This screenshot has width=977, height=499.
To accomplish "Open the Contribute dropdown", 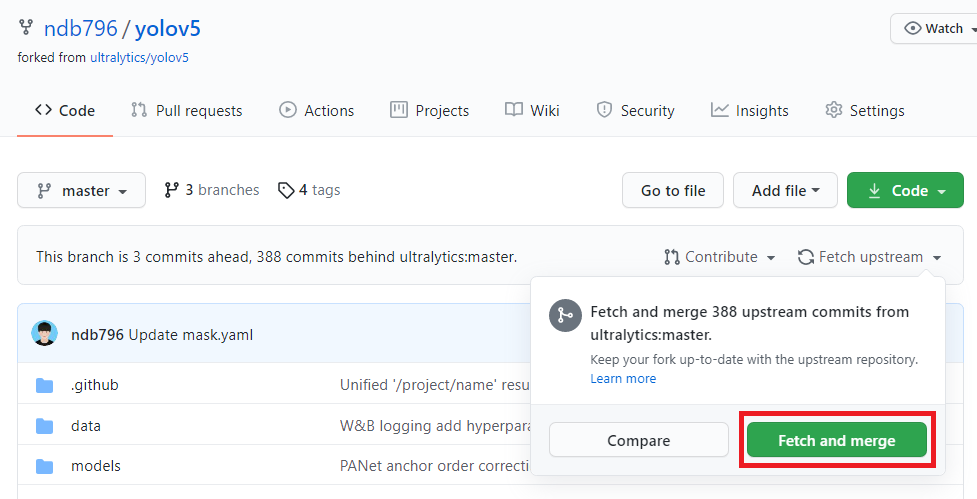I will [720, 257].
